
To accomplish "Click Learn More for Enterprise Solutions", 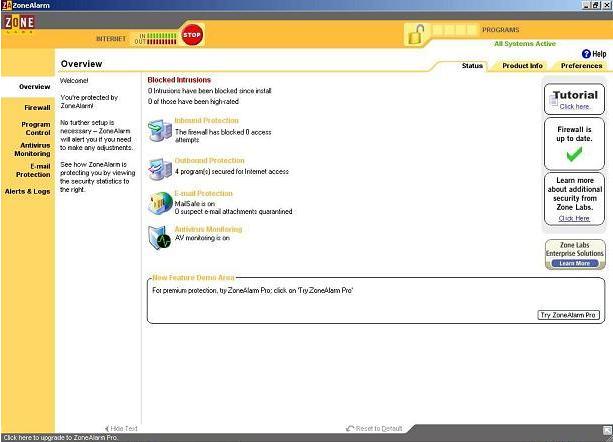I will click(x=574, y=263).
